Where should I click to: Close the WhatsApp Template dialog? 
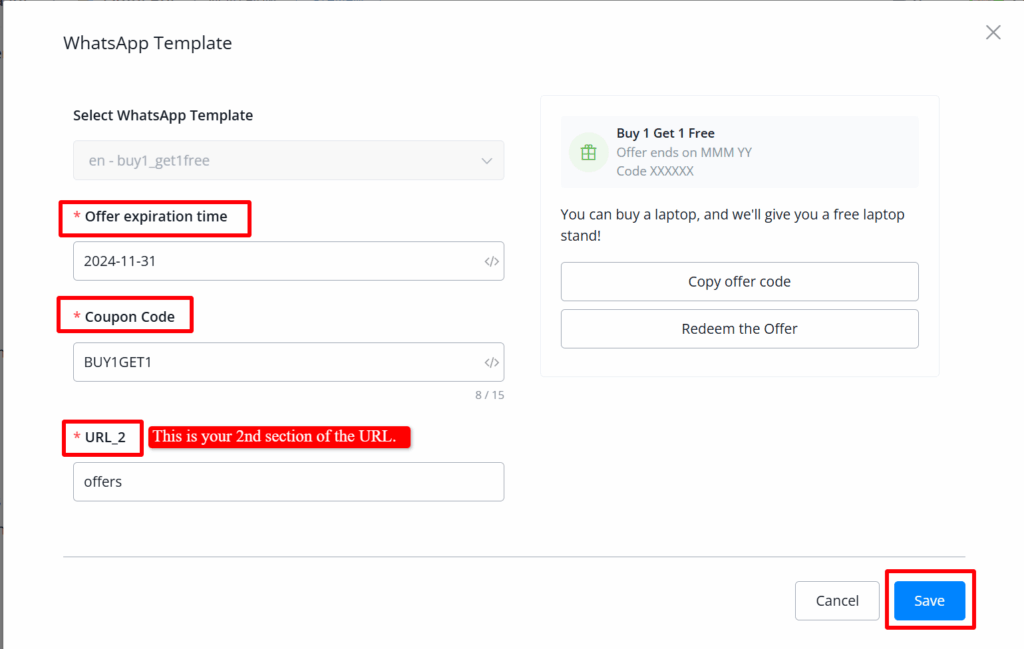click(992, 33)
